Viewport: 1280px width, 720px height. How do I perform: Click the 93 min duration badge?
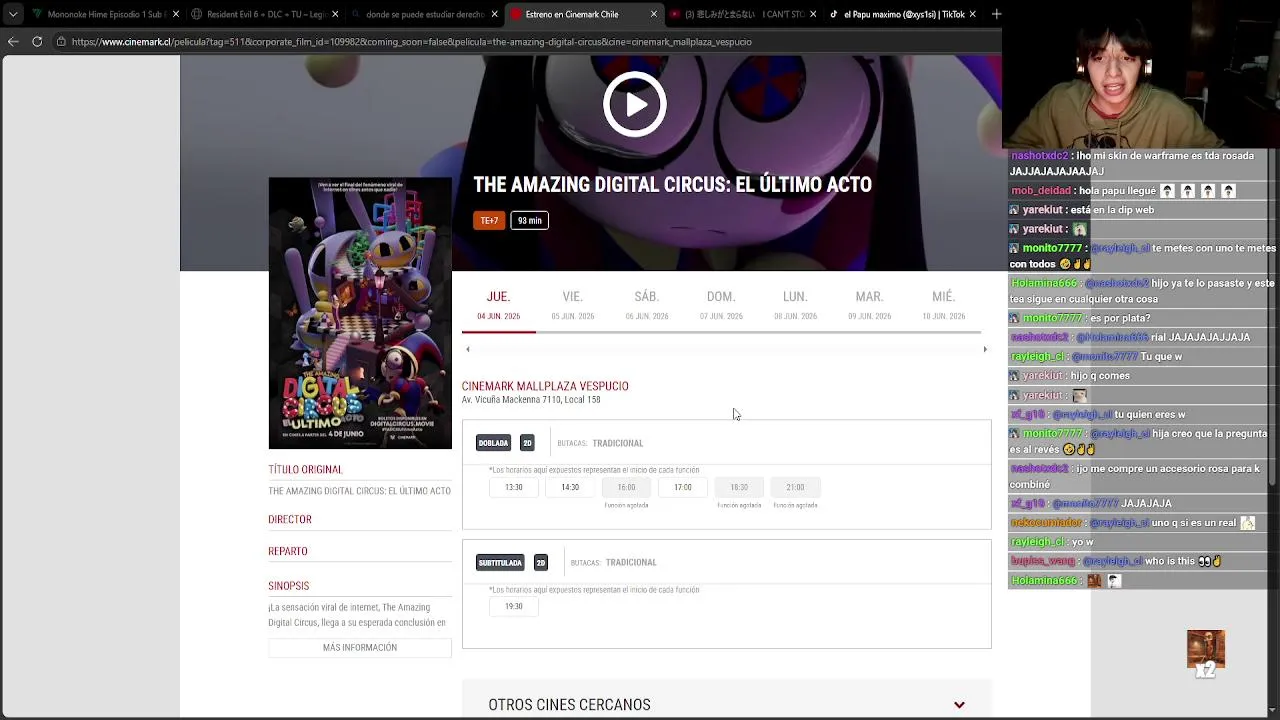click(530, 220)
